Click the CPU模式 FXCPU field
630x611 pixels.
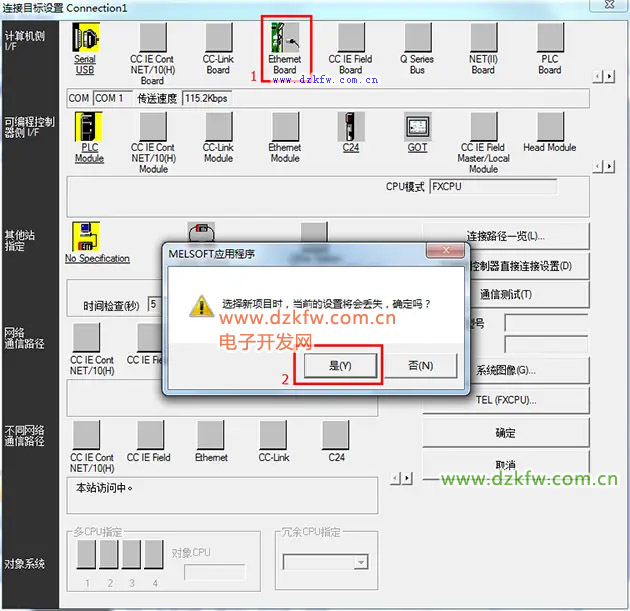point(492,187)
